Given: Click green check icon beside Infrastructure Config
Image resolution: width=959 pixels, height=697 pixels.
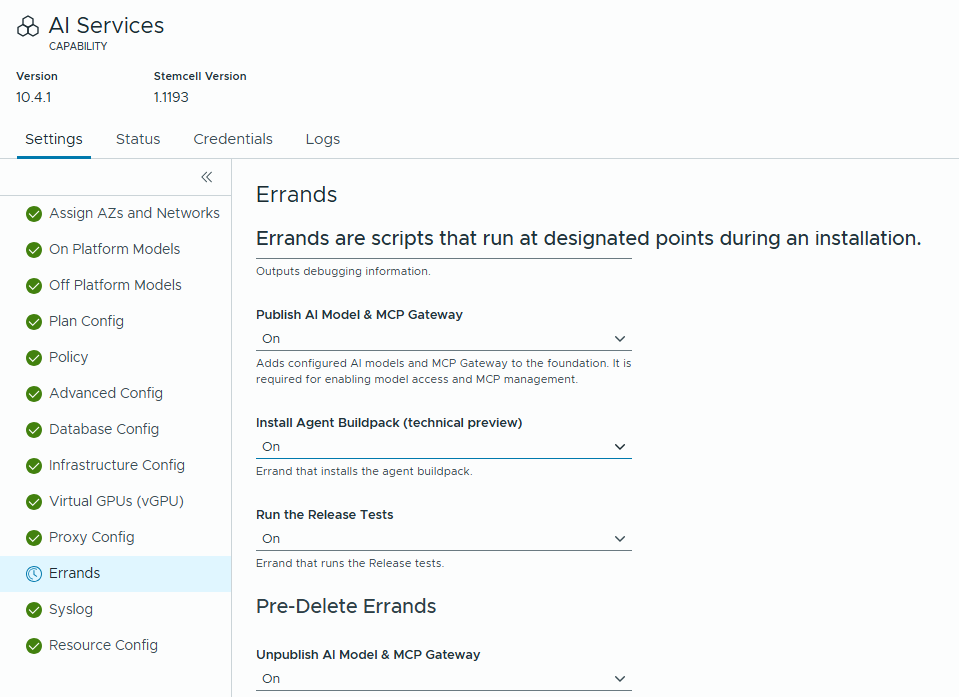Looking at the screenshot, I should click(x=34, y=466).
